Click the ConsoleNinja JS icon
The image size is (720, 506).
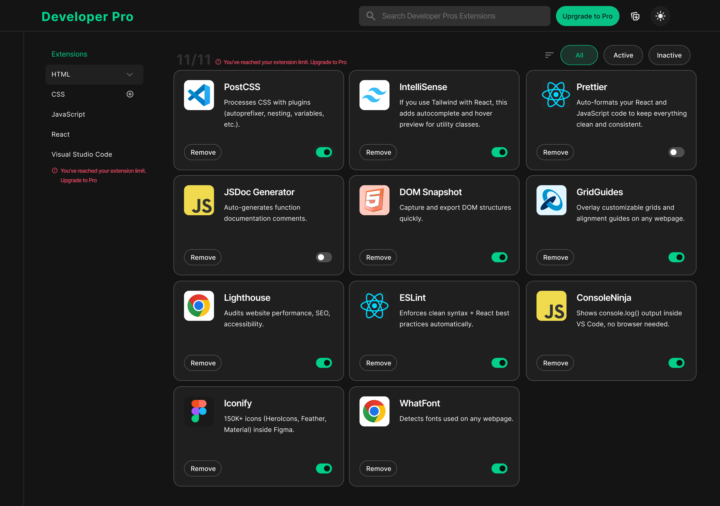(551, 306)
